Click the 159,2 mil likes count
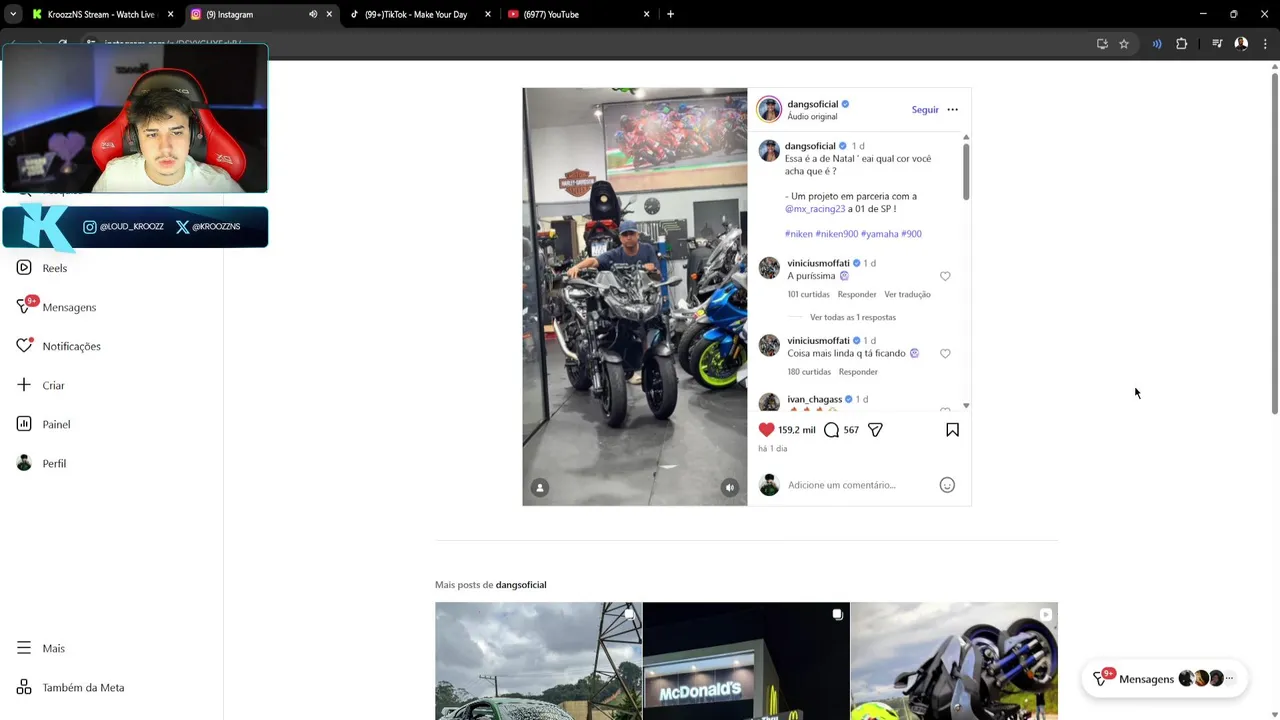The height and width of the screenshot is (720, 1280). click(797, 430)
